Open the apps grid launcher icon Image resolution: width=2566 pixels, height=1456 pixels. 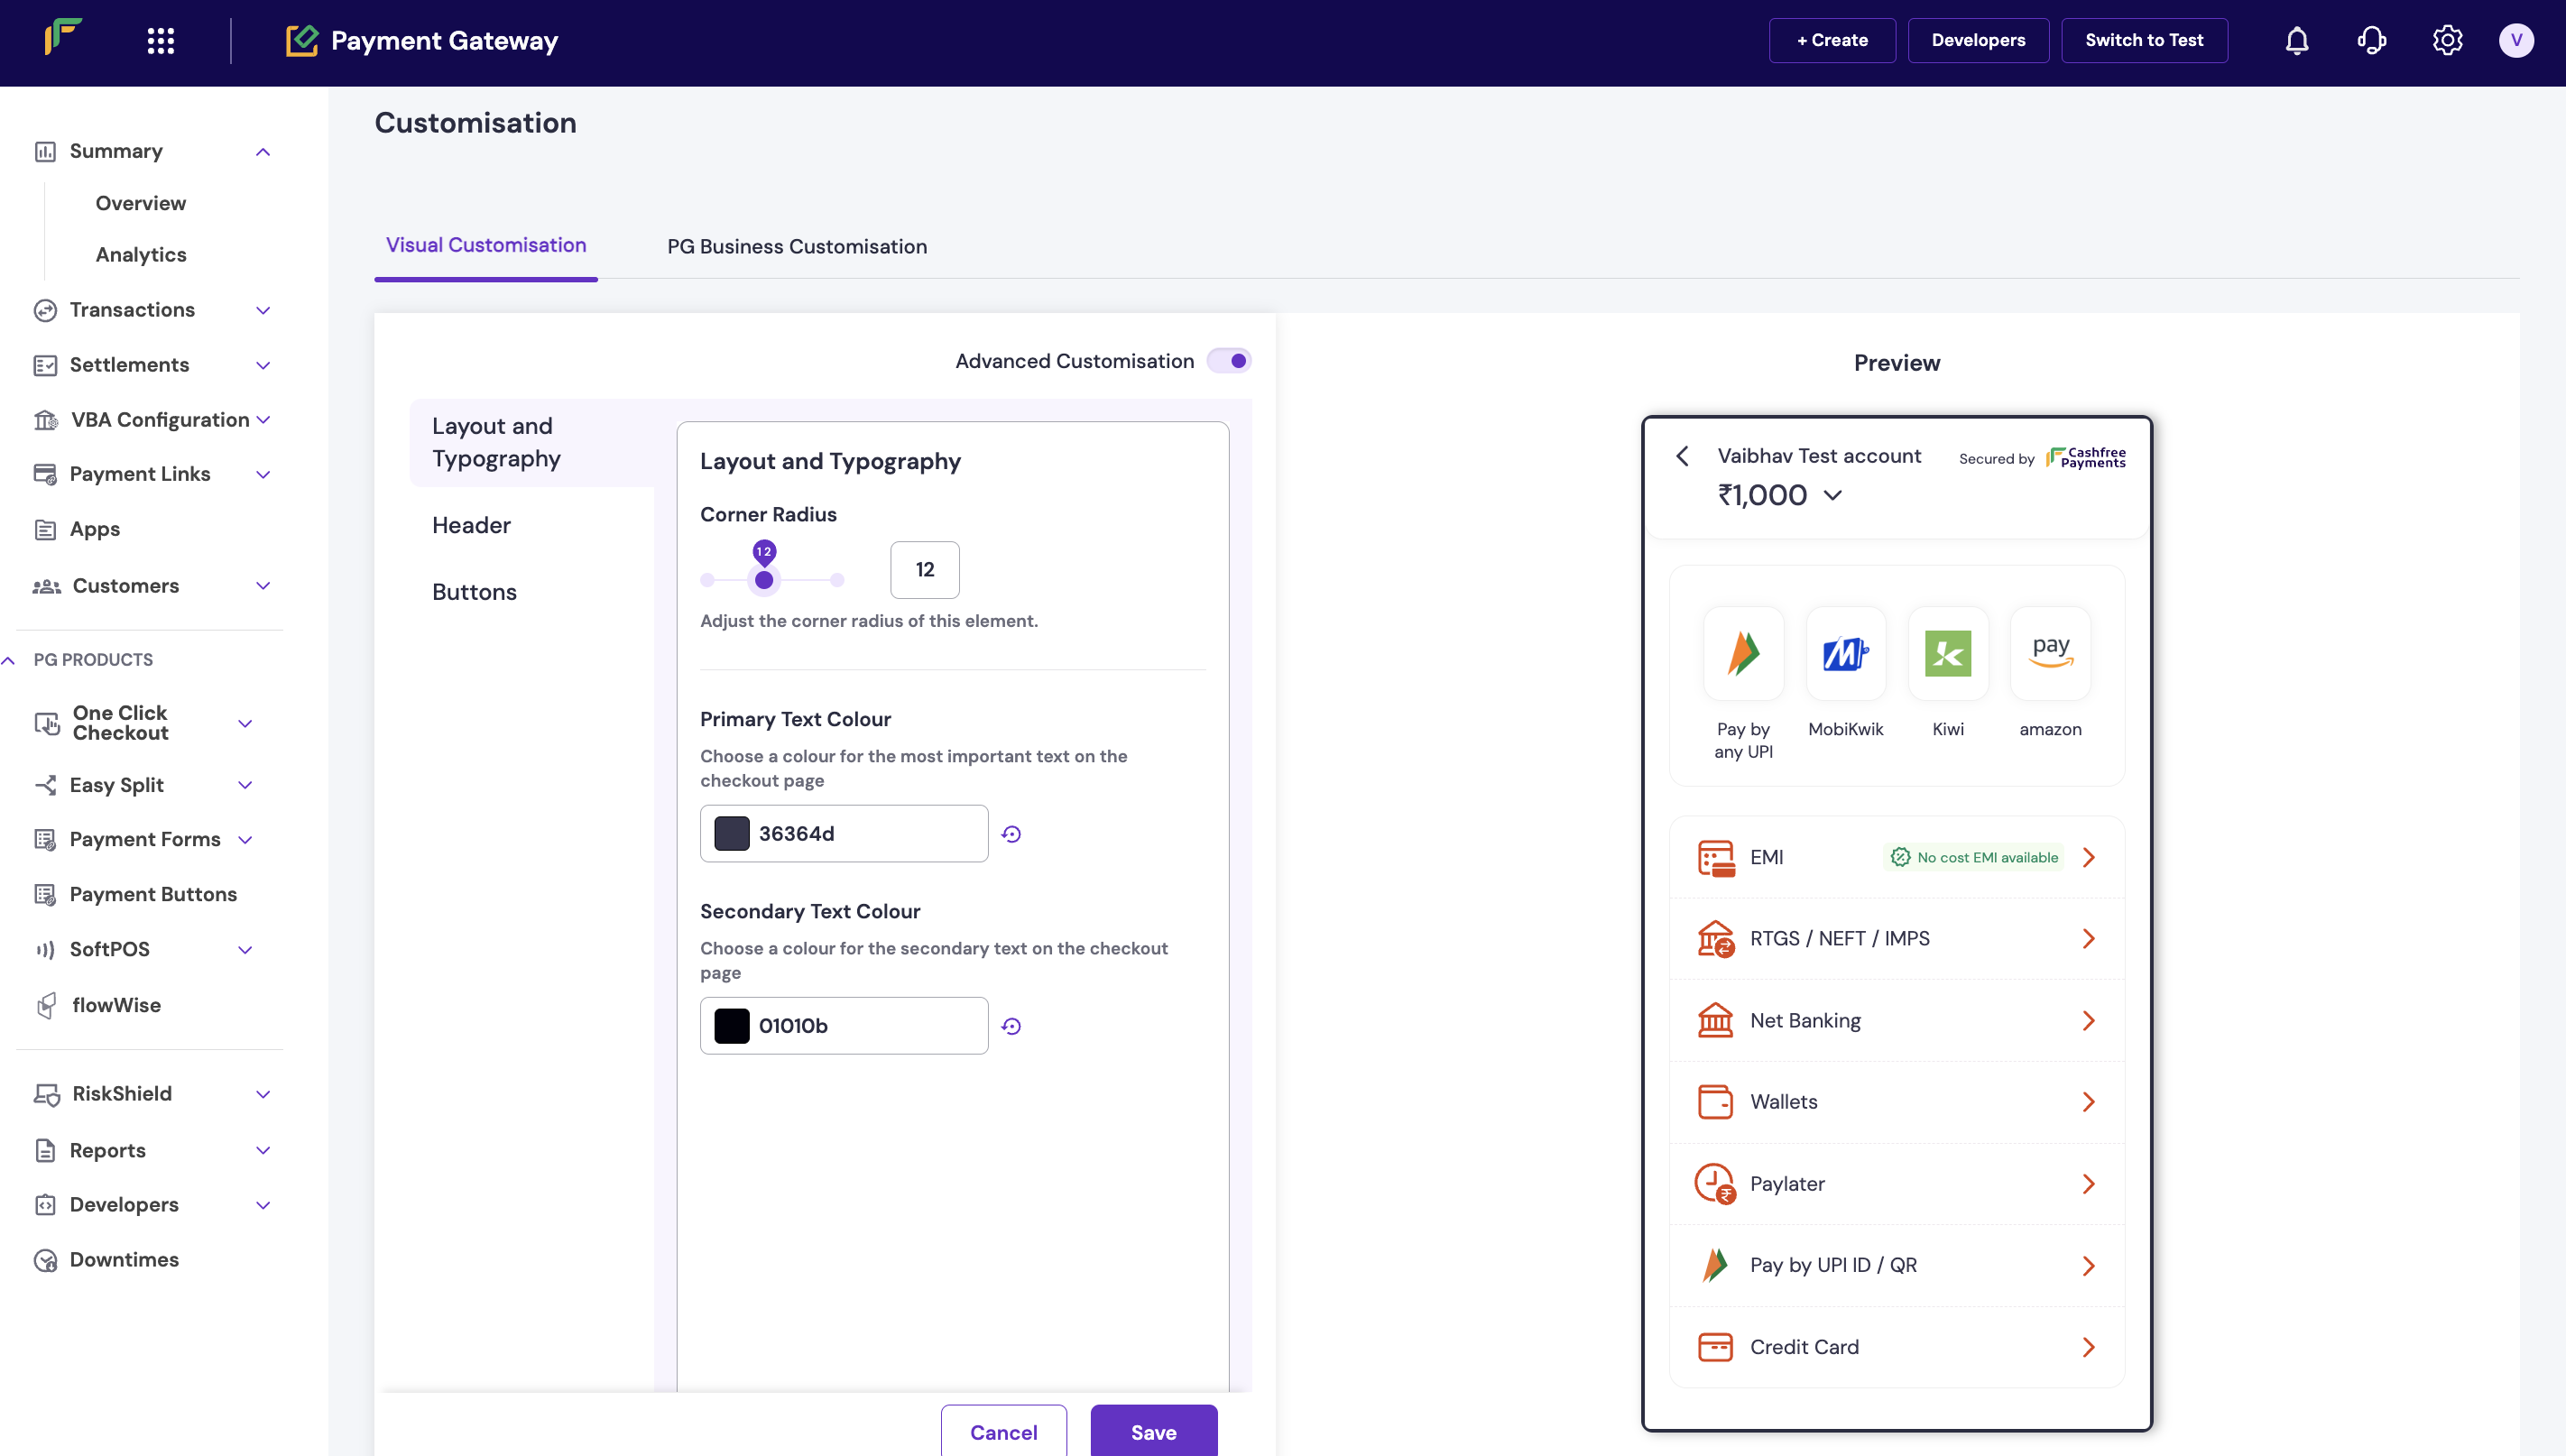coord(160,40)
